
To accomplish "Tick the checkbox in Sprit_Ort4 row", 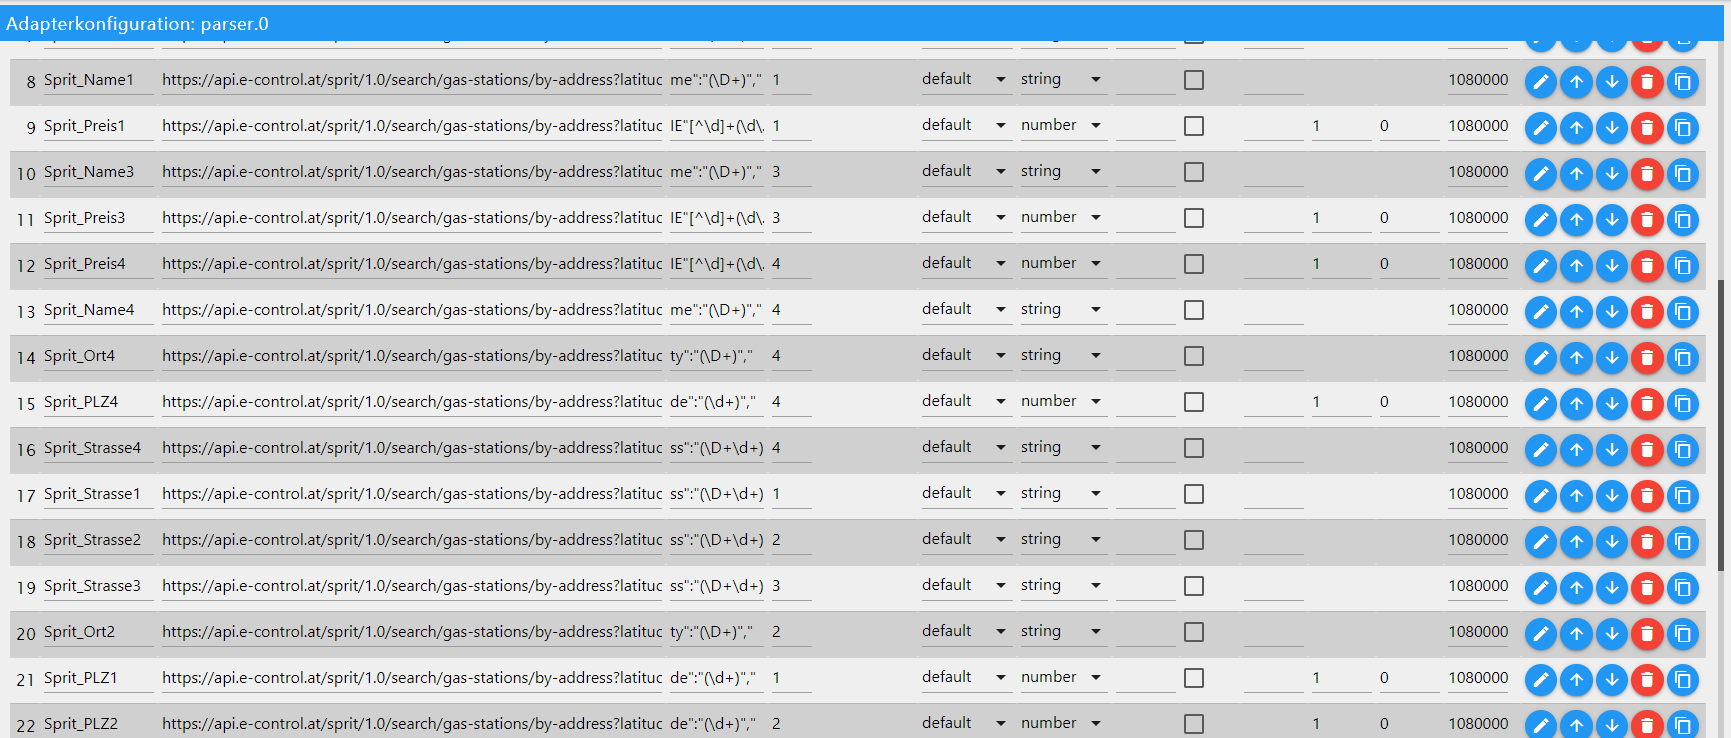I will tap(1194, 356).
